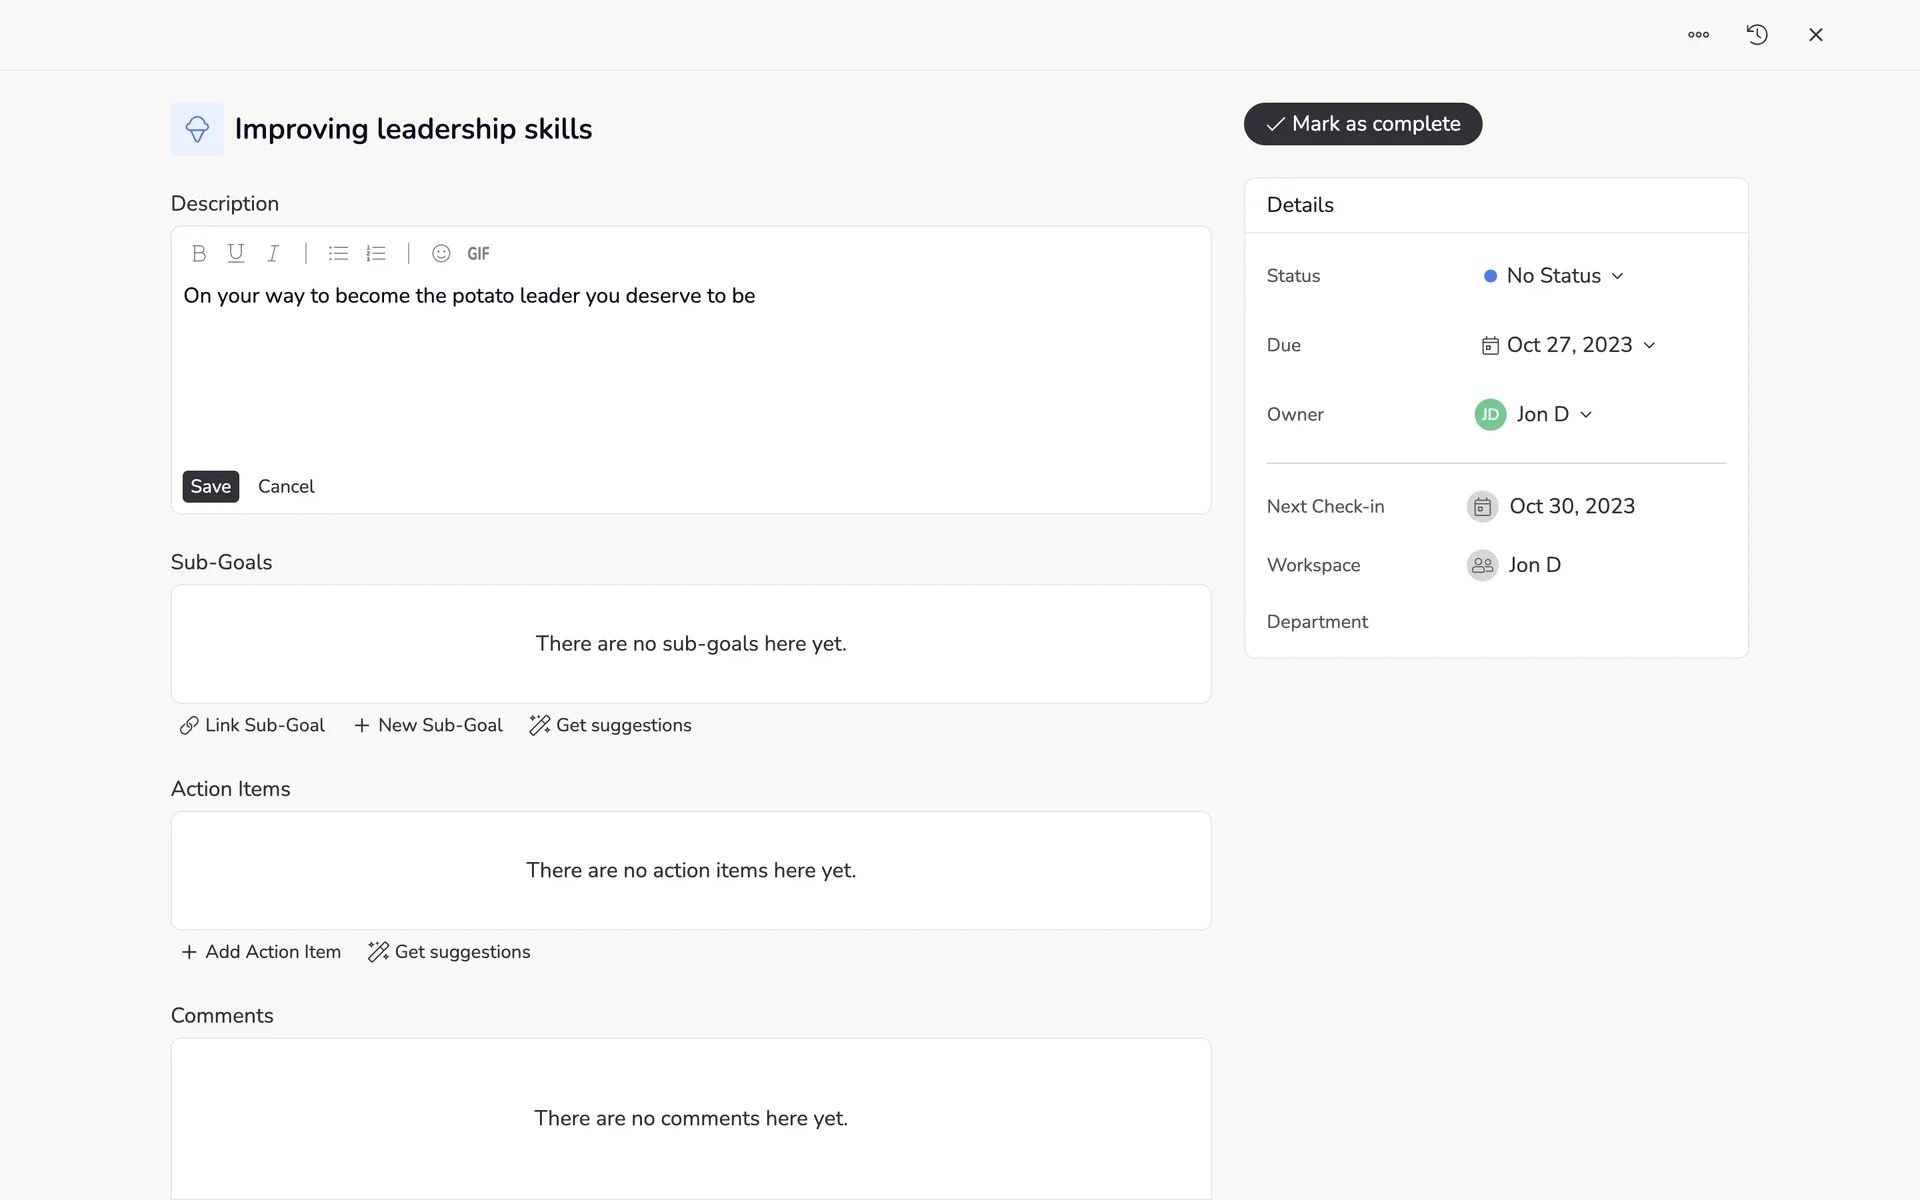This screenshot has width=1920, height=1200.
Task: Insert a bulleted list
Action: point(338,254)
